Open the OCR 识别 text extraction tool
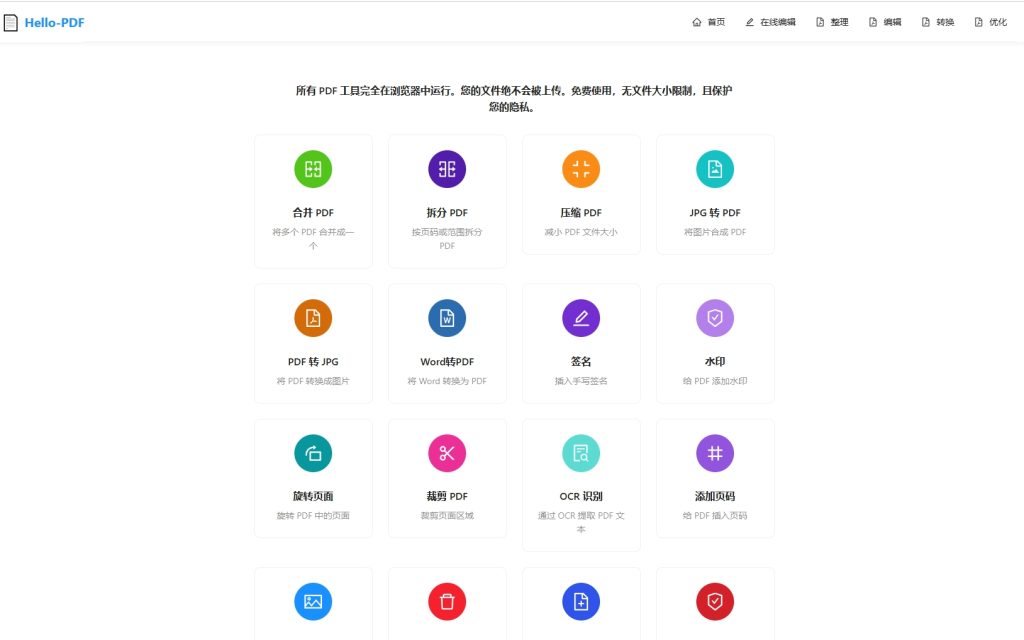The image size is (1024, 640). pyautogui.click(x=581, y=475)
